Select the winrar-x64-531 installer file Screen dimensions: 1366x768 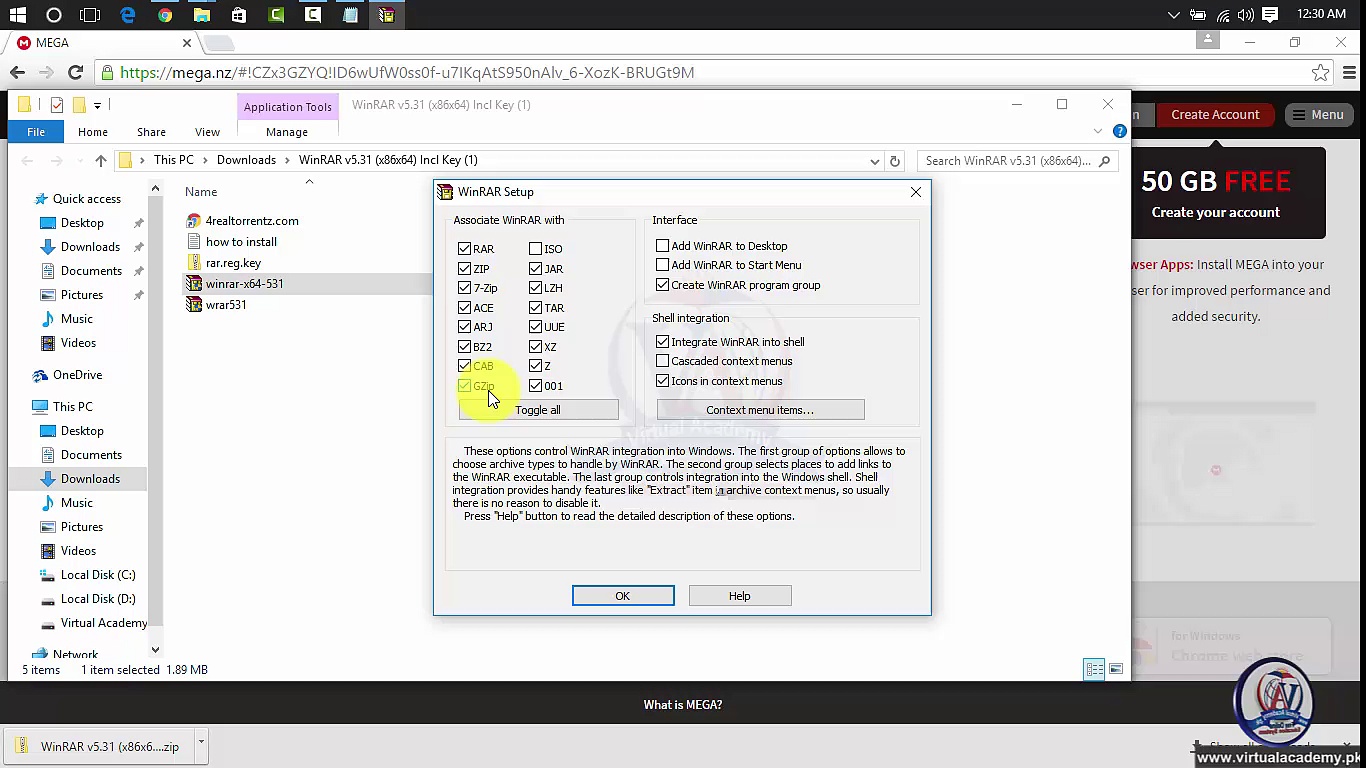[x=244, y=284]
